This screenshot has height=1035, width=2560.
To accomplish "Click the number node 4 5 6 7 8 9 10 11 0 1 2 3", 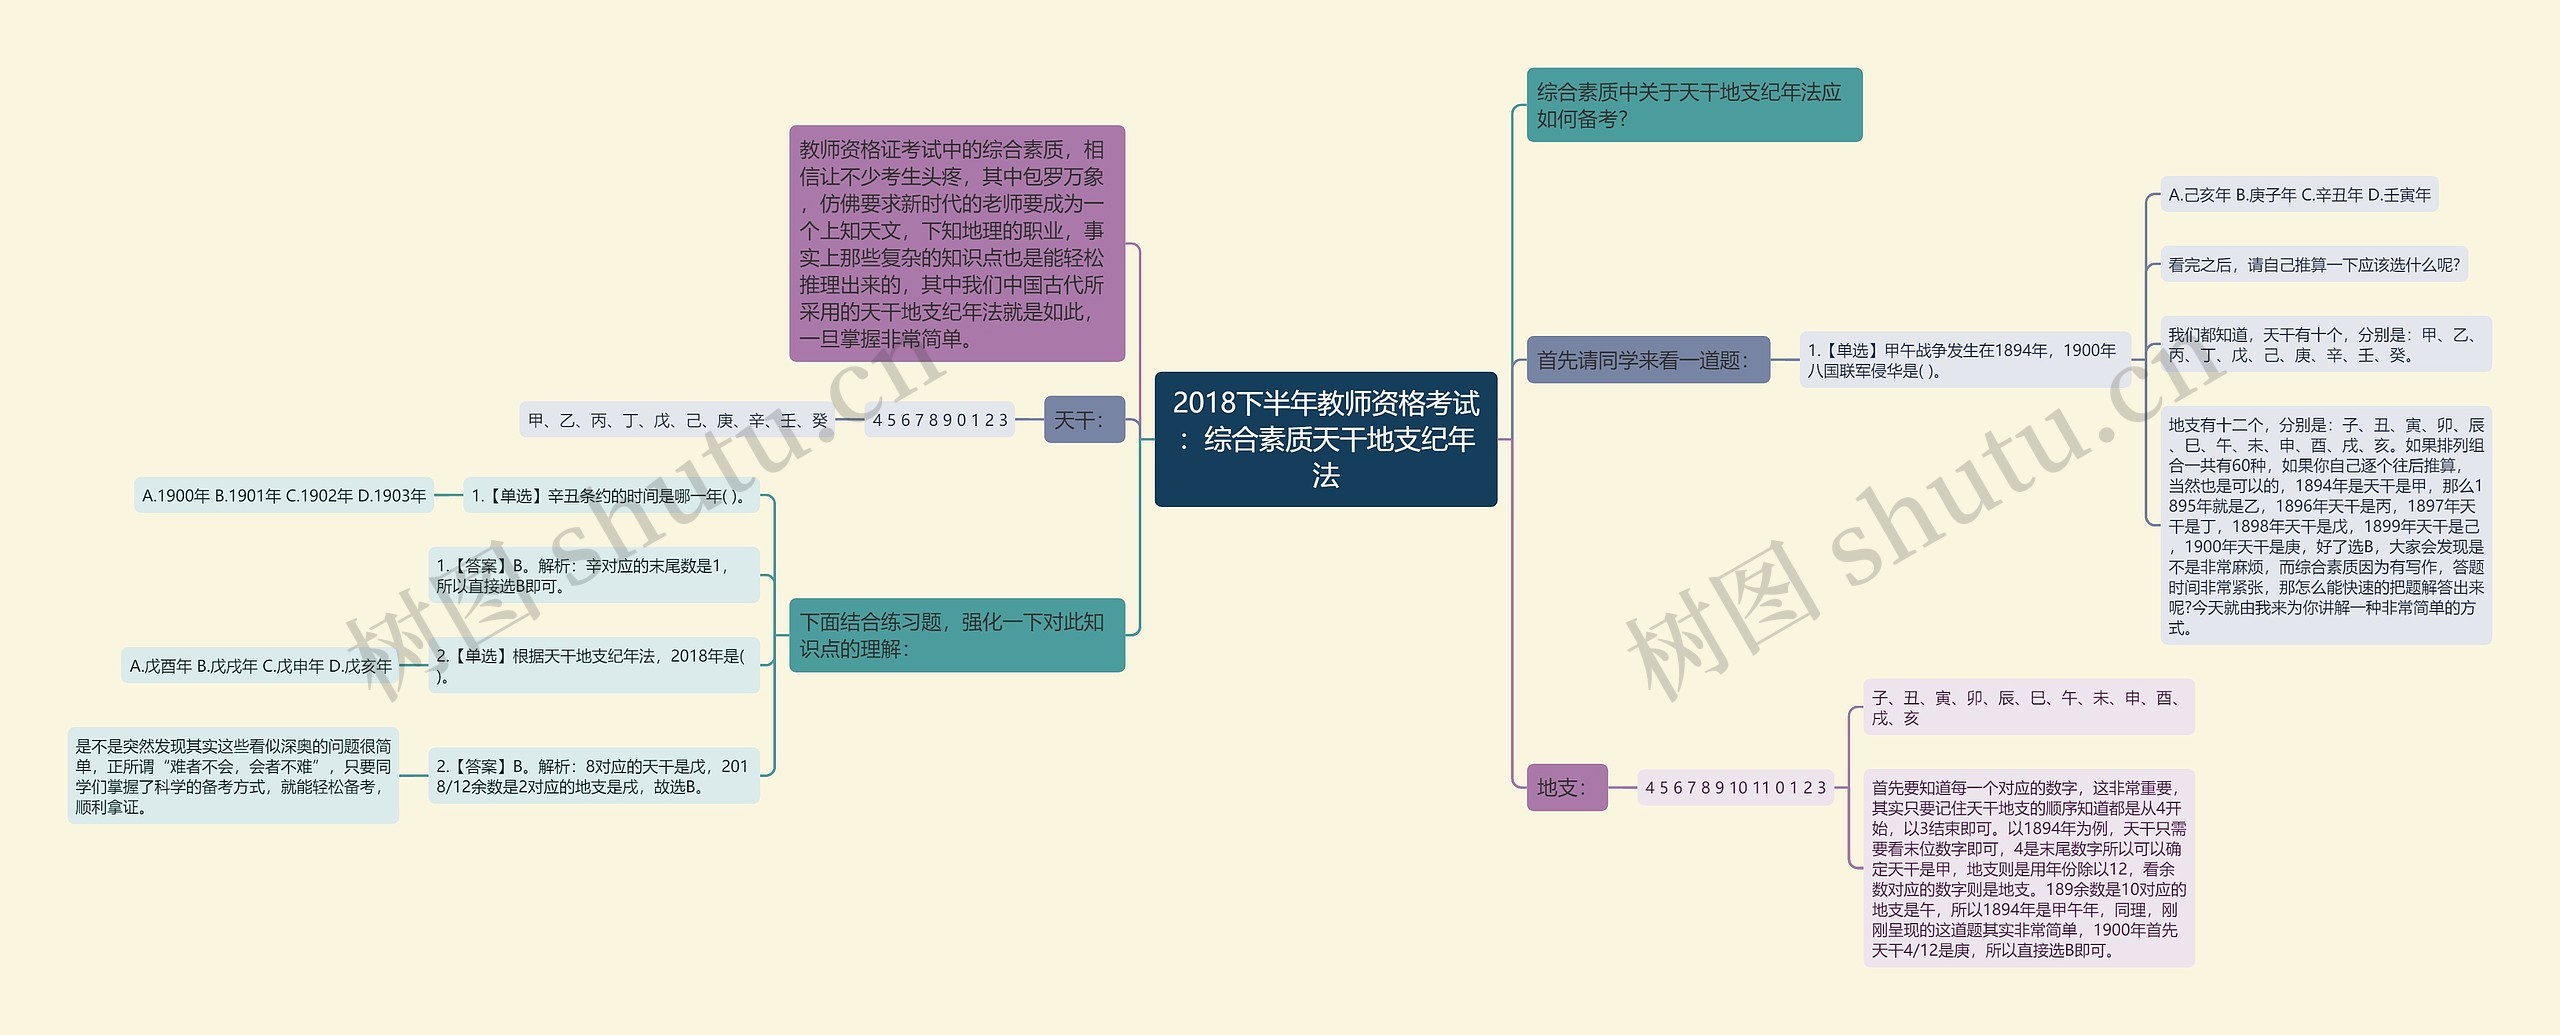I will (x=1735, y=787).
